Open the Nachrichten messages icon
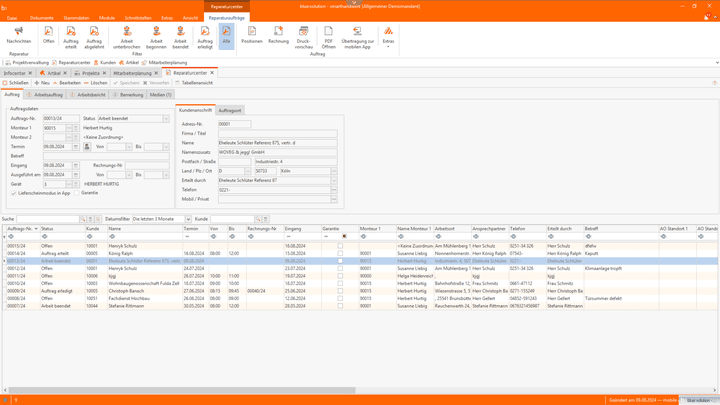 (19, 35)
